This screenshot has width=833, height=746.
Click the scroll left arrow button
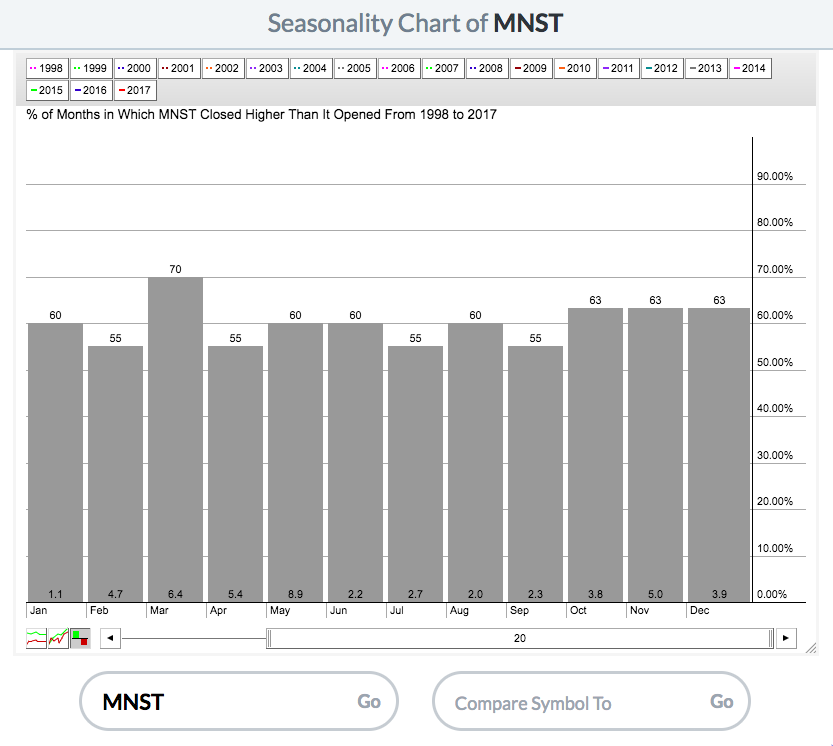(111, 638)
